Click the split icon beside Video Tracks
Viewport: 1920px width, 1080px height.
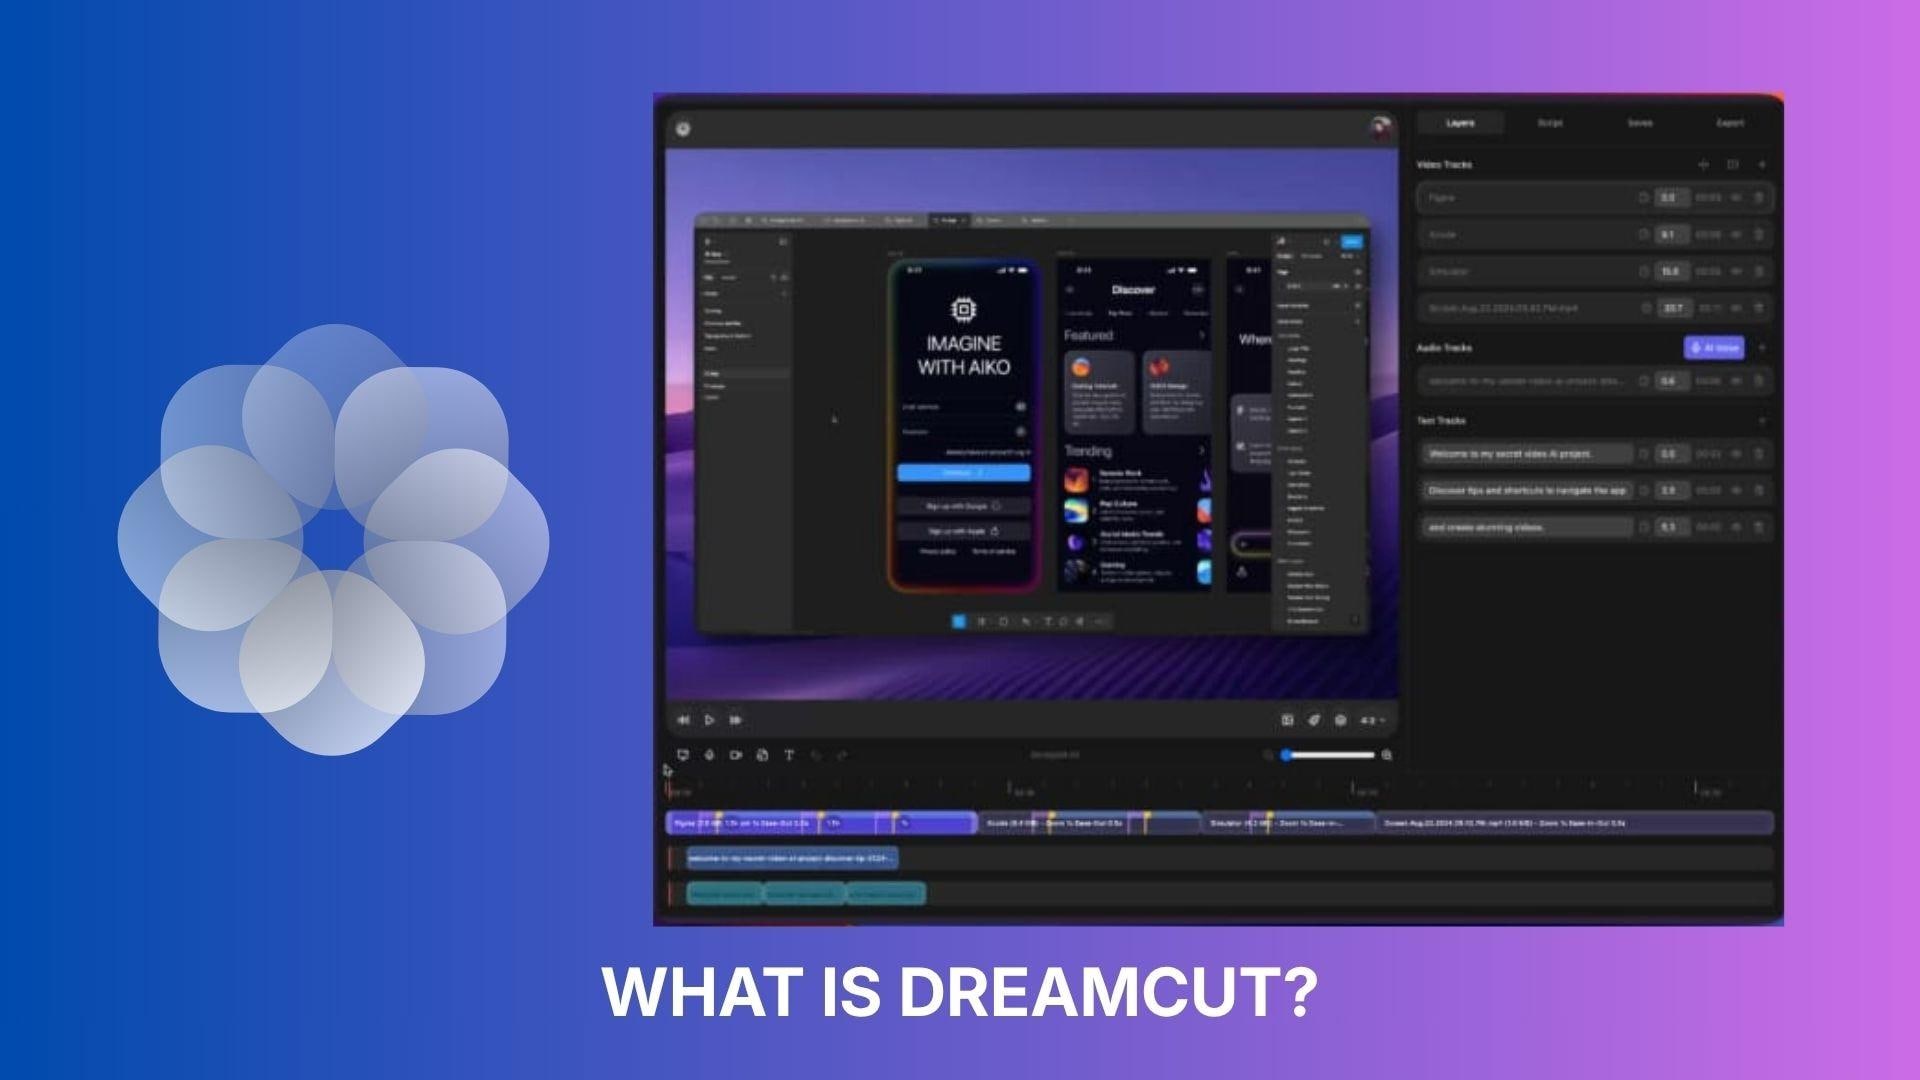click(1704, 164)
